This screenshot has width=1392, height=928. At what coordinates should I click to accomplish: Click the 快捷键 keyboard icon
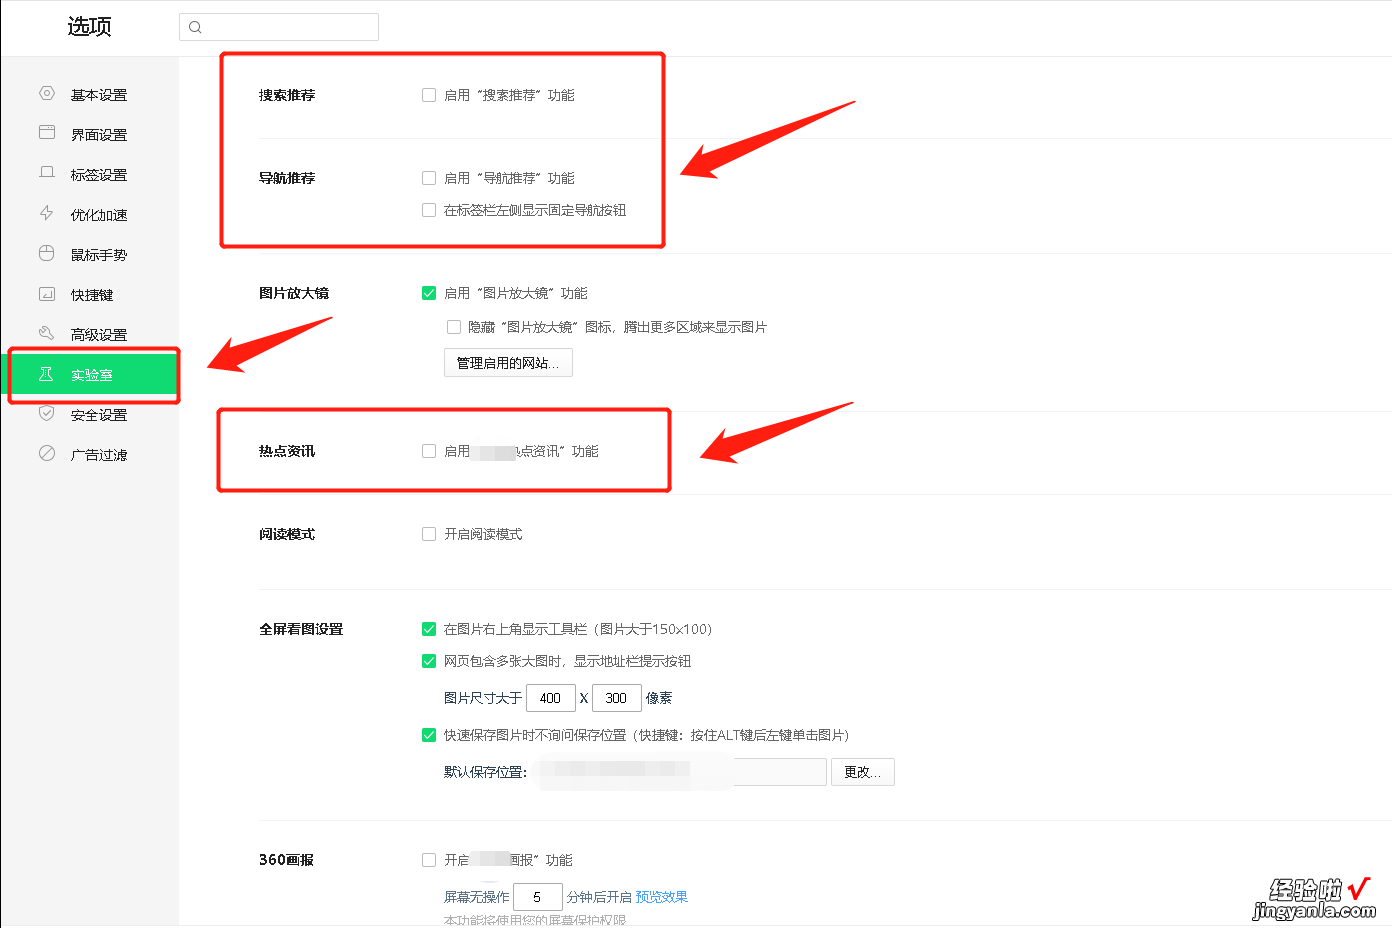tap(47, 294)
